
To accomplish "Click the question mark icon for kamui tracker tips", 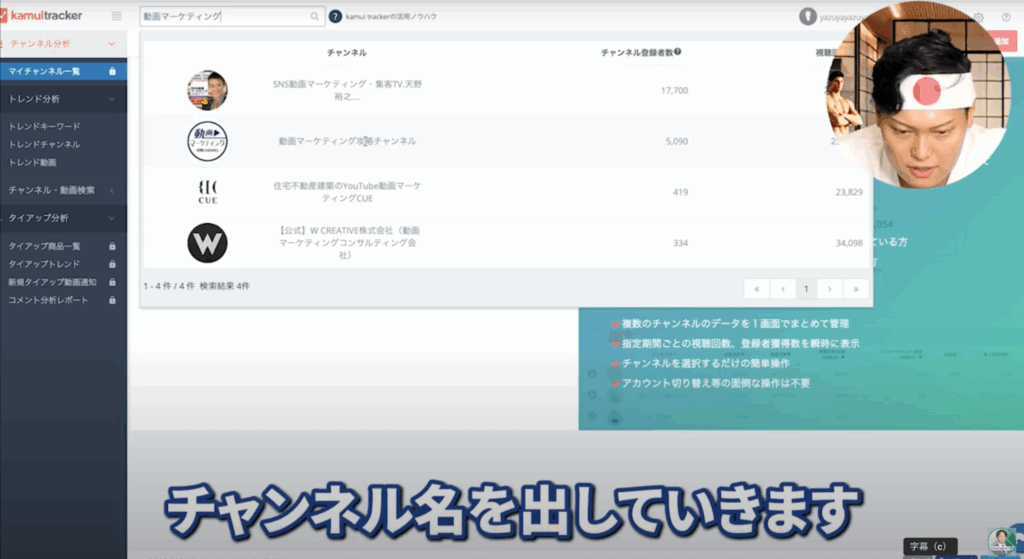I will (x=336, y=17).
